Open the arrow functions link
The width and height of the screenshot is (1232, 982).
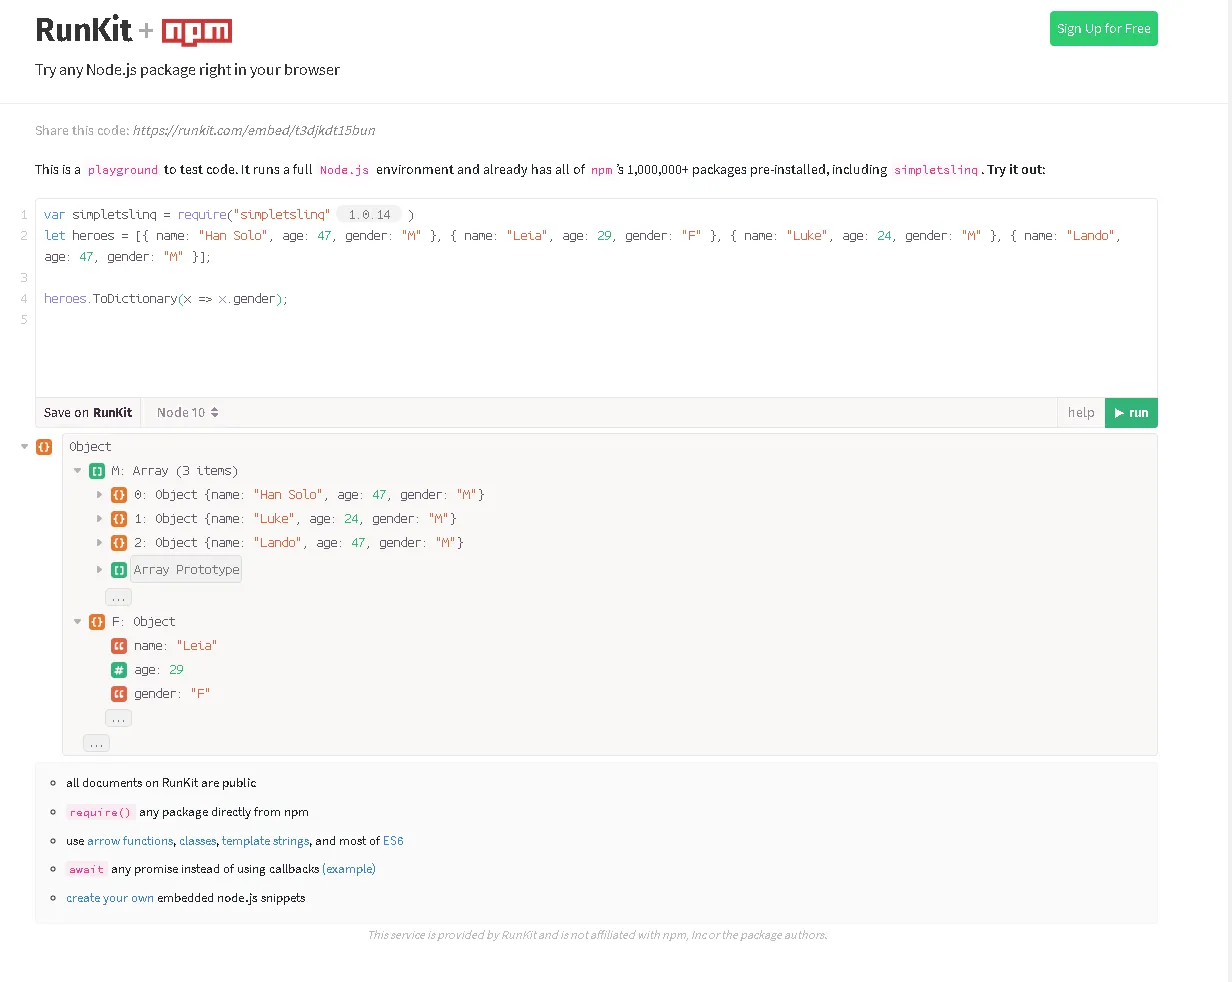(x=130, y=841)
